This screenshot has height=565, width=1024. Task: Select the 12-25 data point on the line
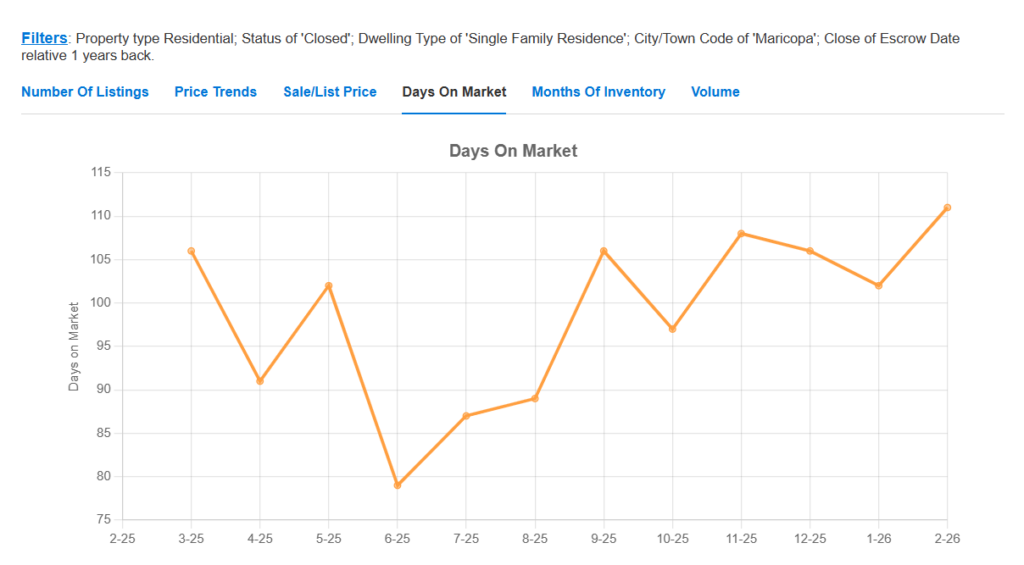(810, 251)
